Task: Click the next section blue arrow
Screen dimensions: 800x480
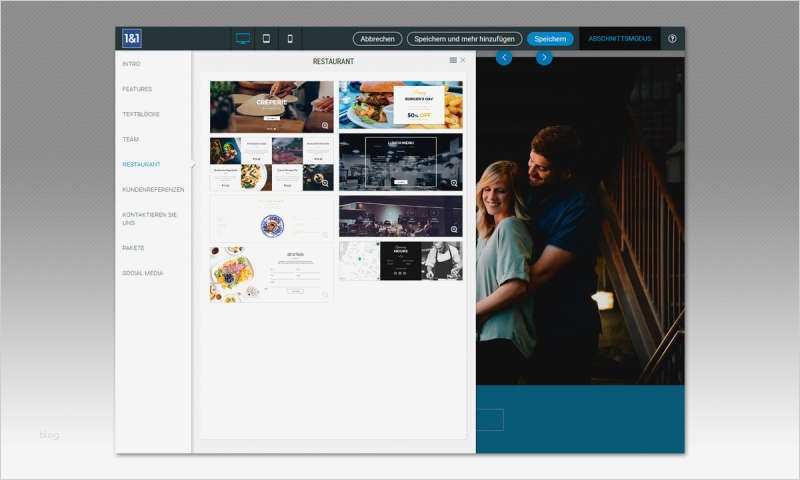Action: [x=544, y=57]
